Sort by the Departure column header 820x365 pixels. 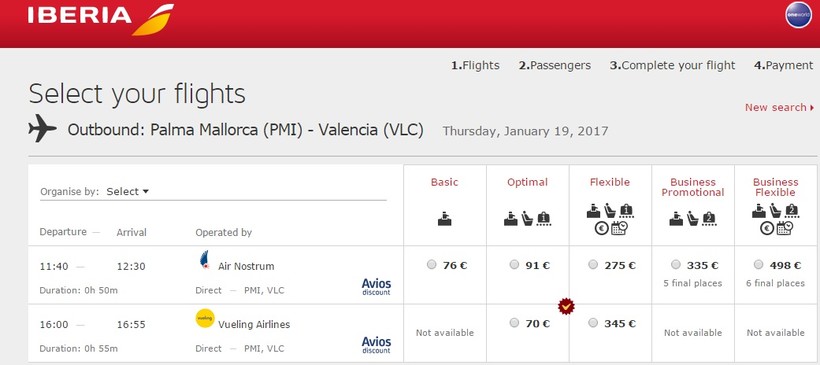coord(63,232)
